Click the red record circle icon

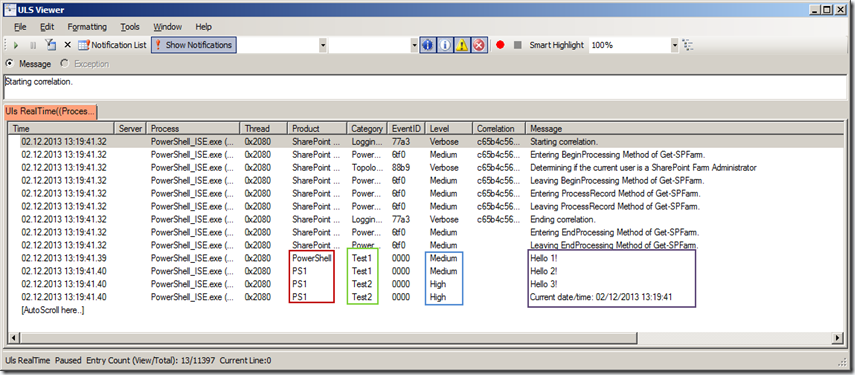tap(500, 45)
